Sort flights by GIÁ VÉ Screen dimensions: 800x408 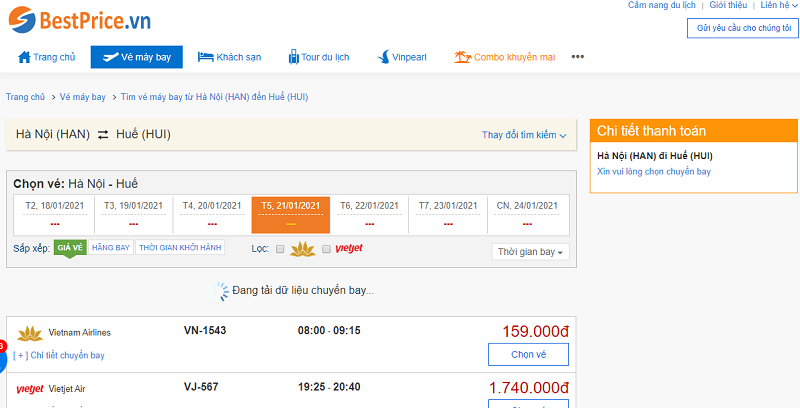point(70,248)
